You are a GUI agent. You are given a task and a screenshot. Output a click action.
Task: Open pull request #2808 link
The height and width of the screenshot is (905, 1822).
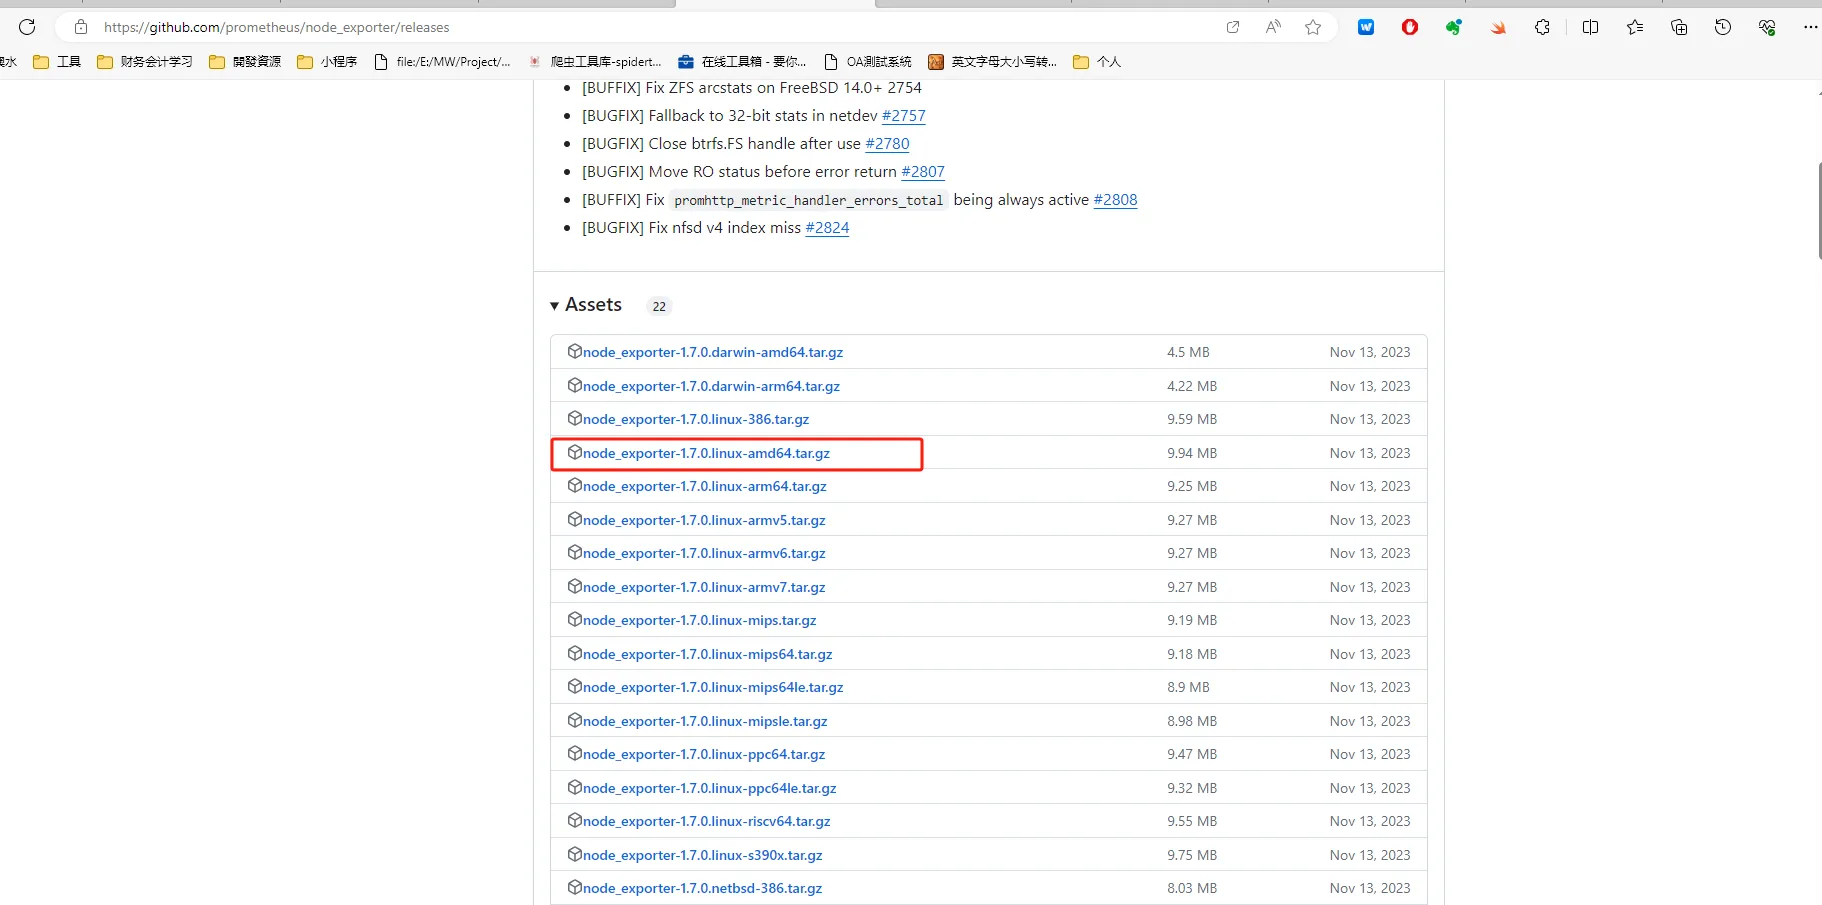tap(1115, 200)
